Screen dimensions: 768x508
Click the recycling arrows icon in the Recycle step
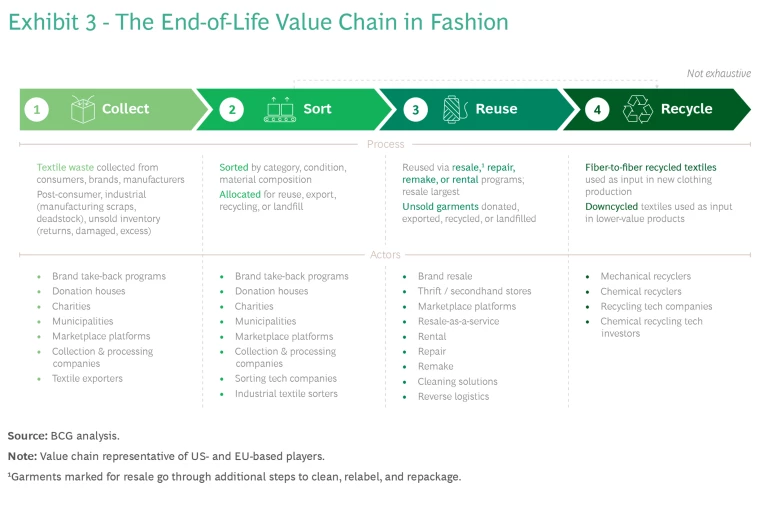click(638, 109)
